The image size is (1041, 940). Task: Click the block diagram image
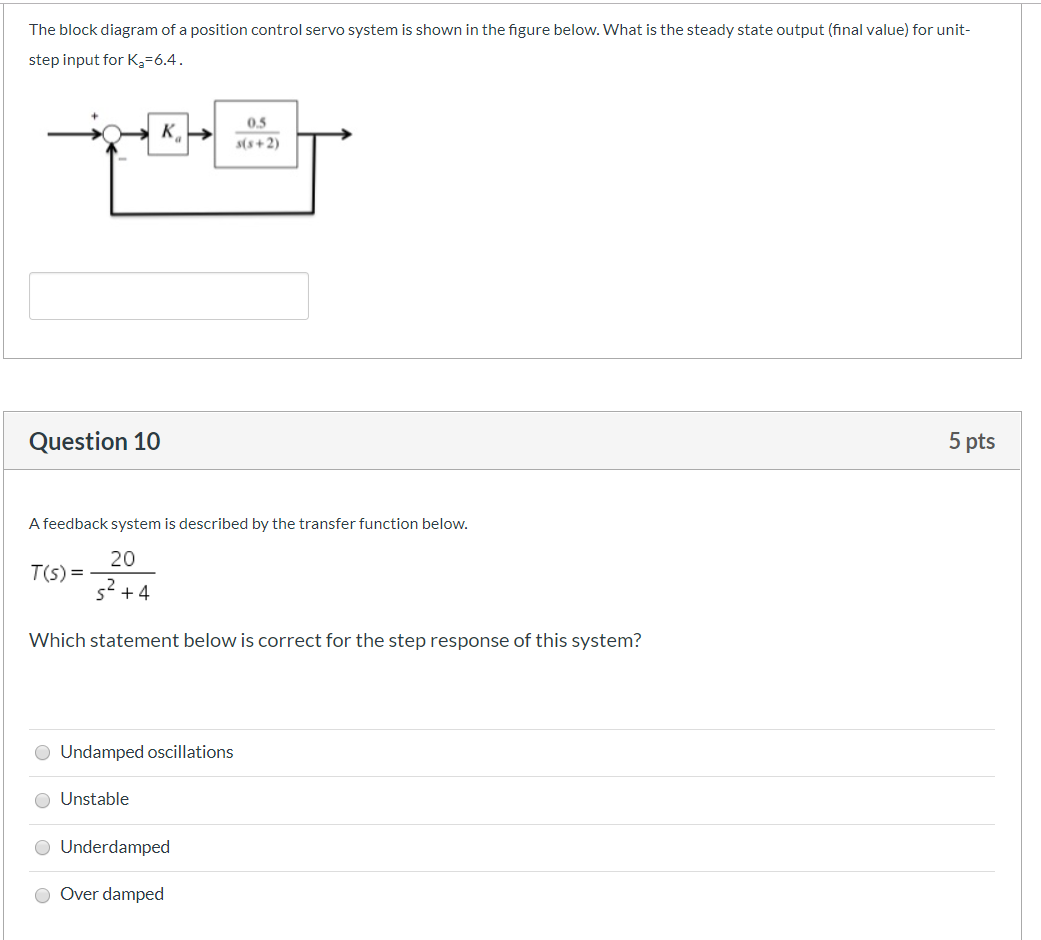[x=200, y=160]
